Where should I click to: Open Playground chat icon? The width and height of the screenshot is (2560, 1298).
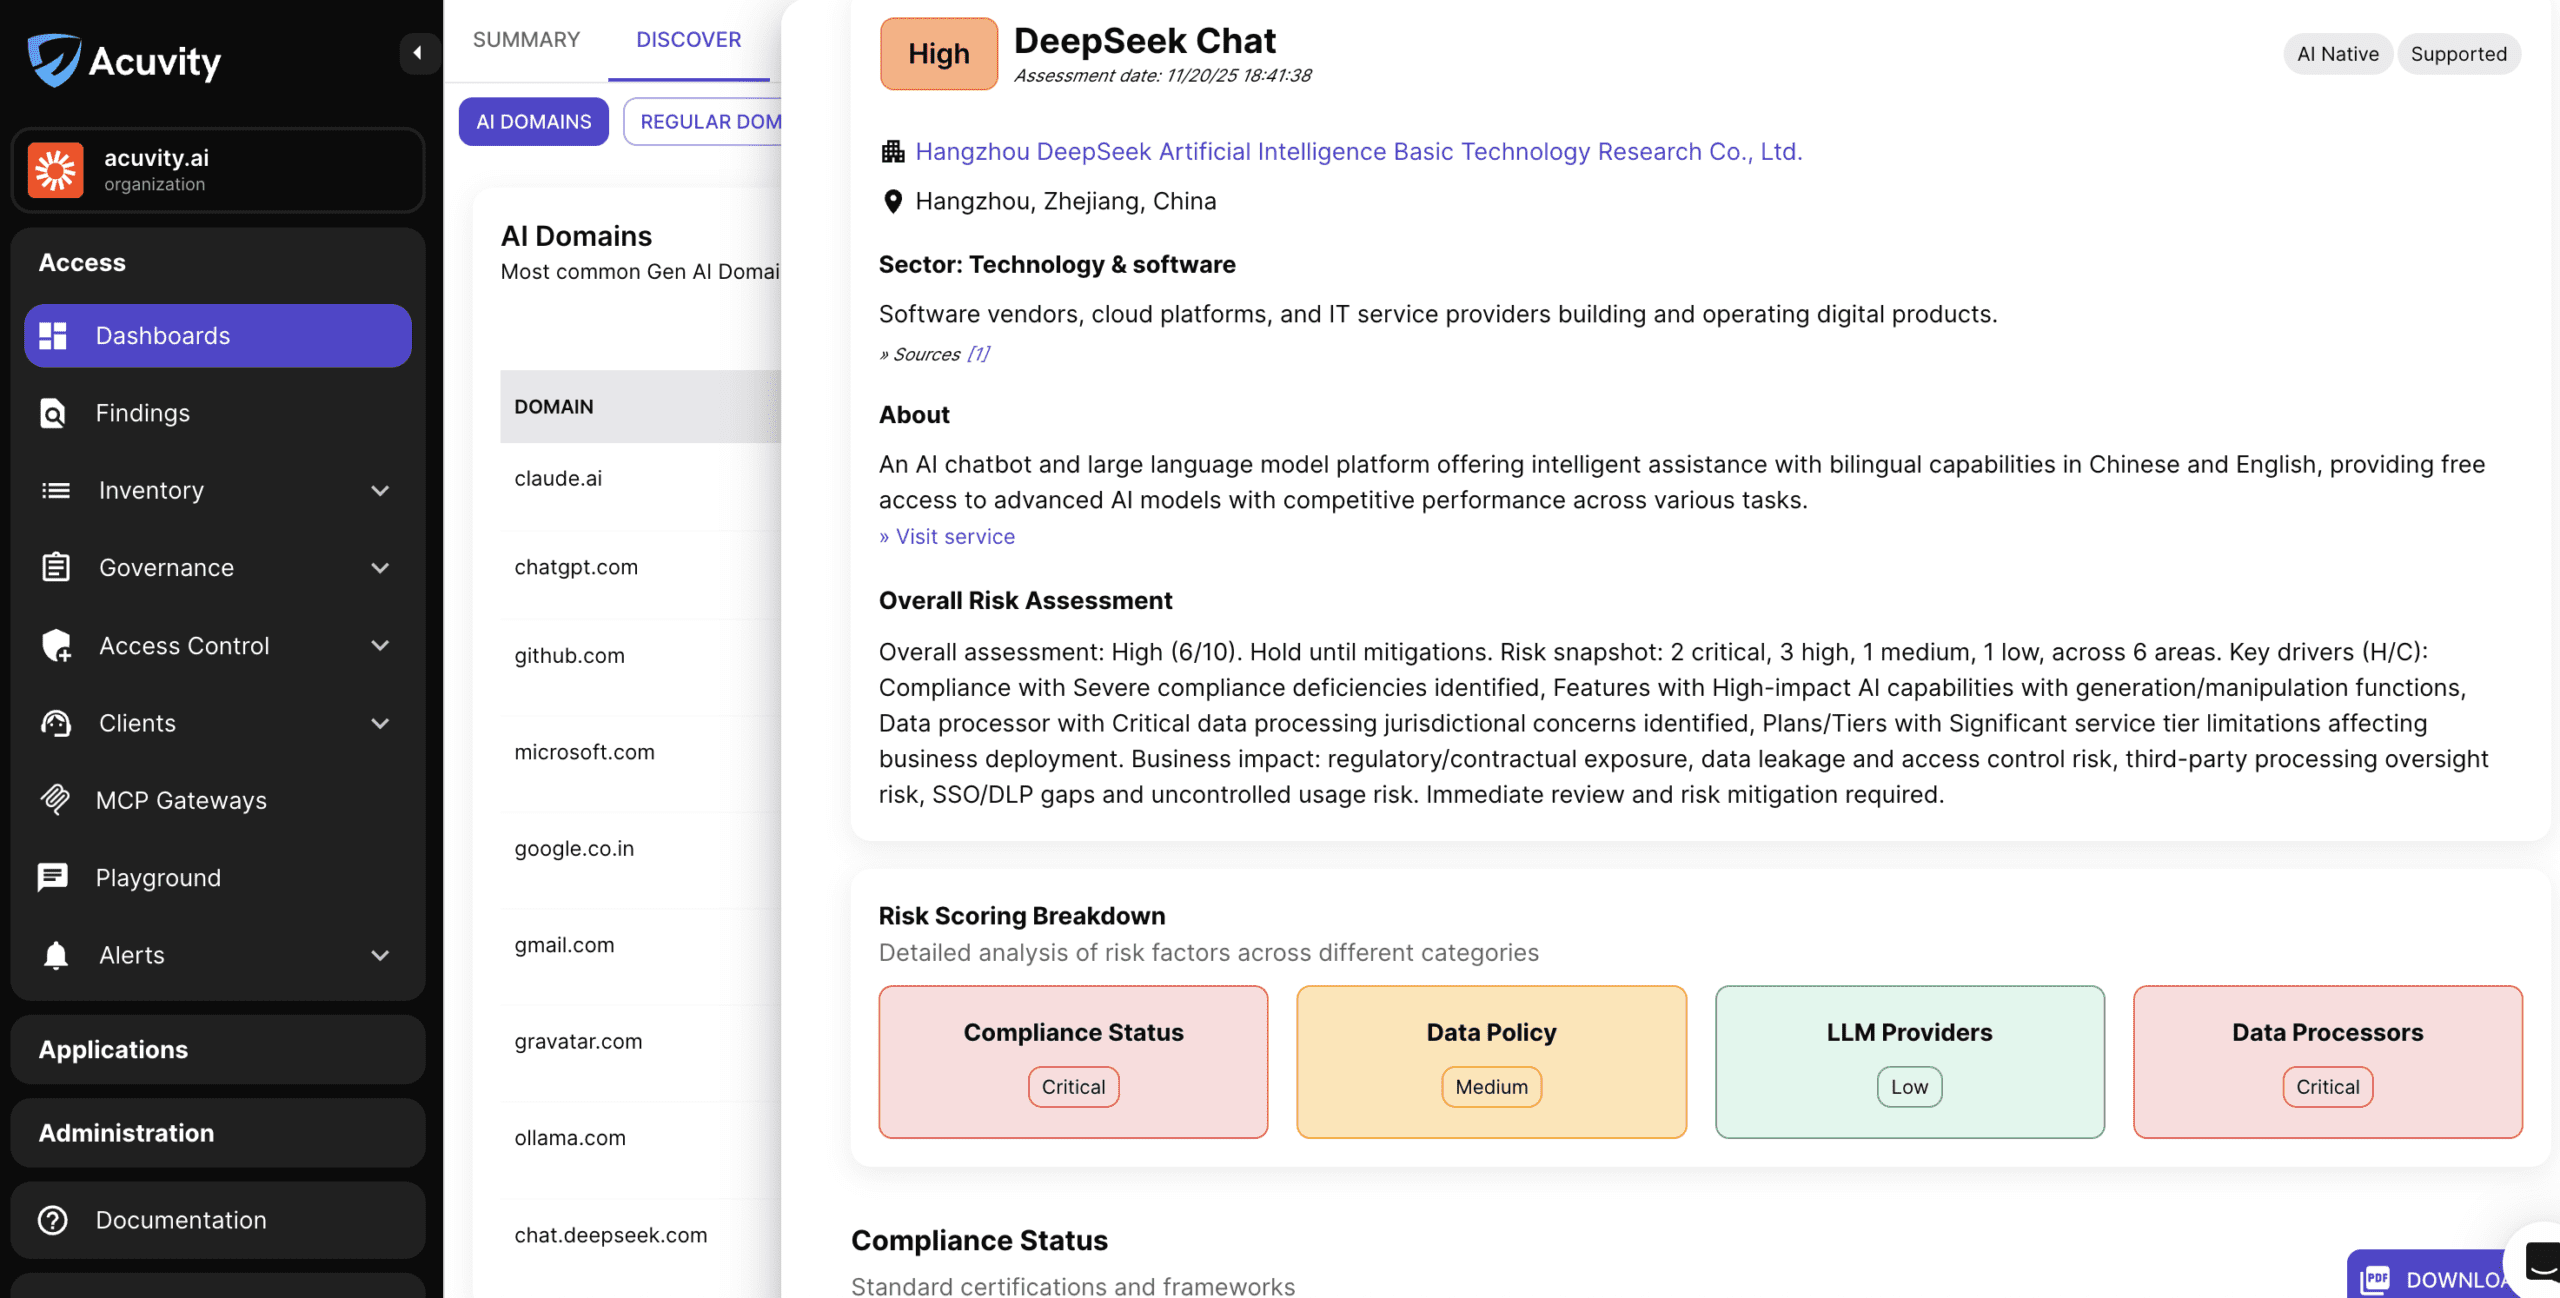click(53, 877)
